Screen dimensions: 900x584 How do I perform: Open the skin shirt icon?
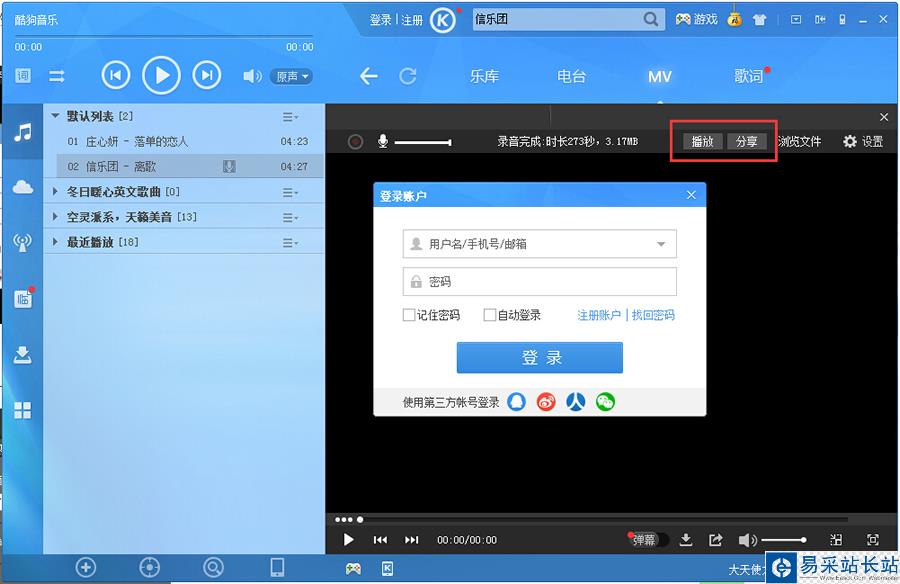(760, 20)
